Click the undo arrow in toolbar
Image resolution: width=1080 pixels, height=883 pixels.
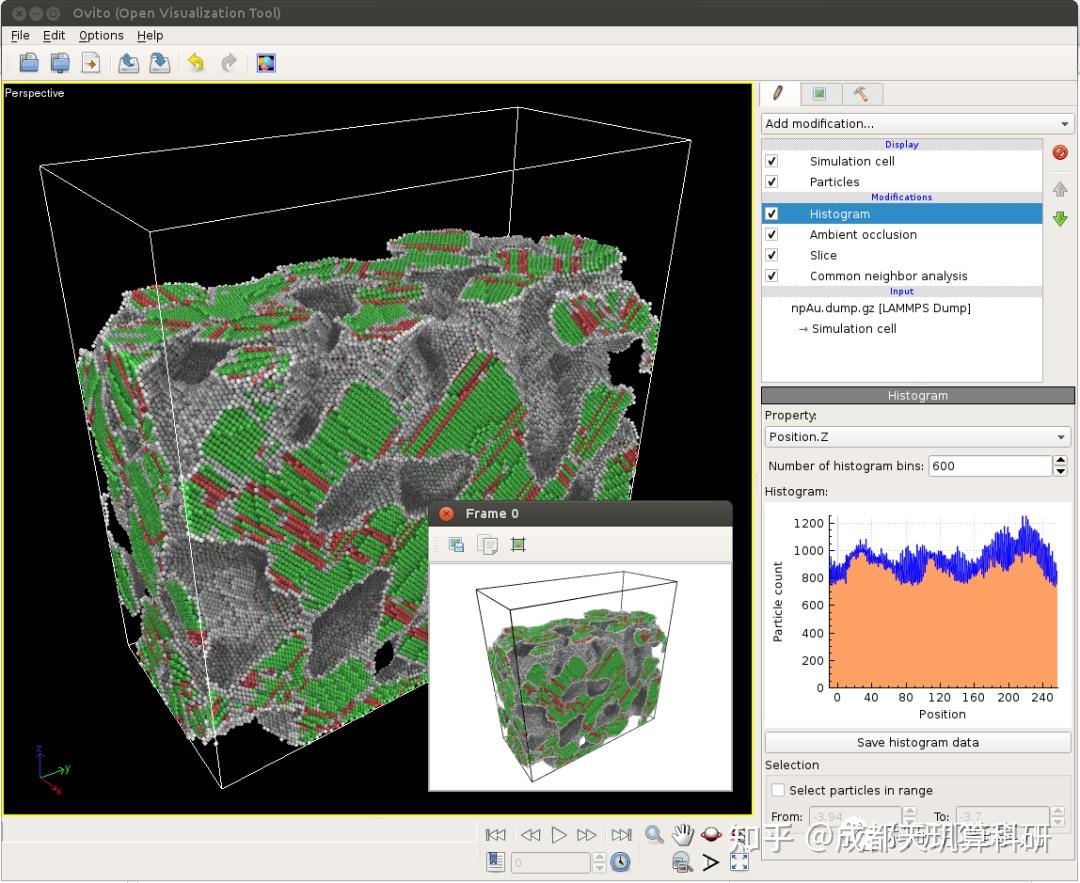click(196, 63)
